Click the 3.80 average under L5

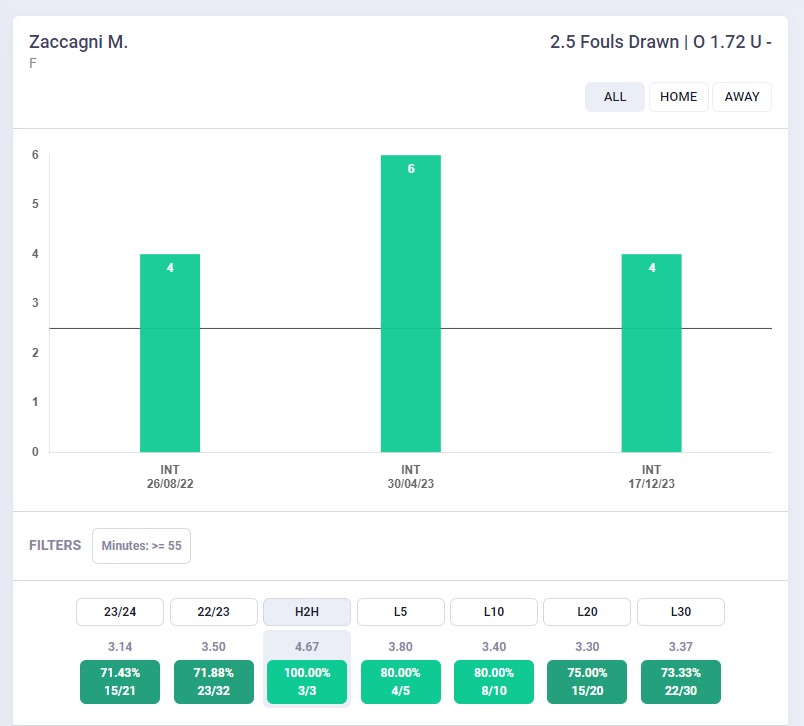[x=400, y=647]
